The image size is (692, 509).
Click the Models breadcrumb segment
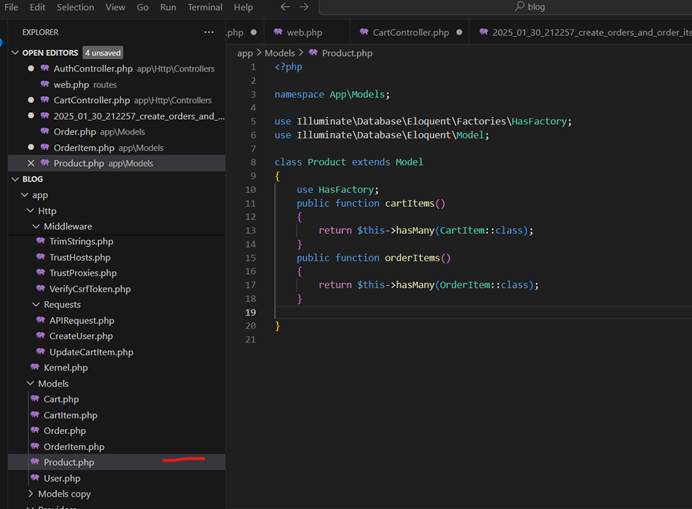click(x=280, y=53)
